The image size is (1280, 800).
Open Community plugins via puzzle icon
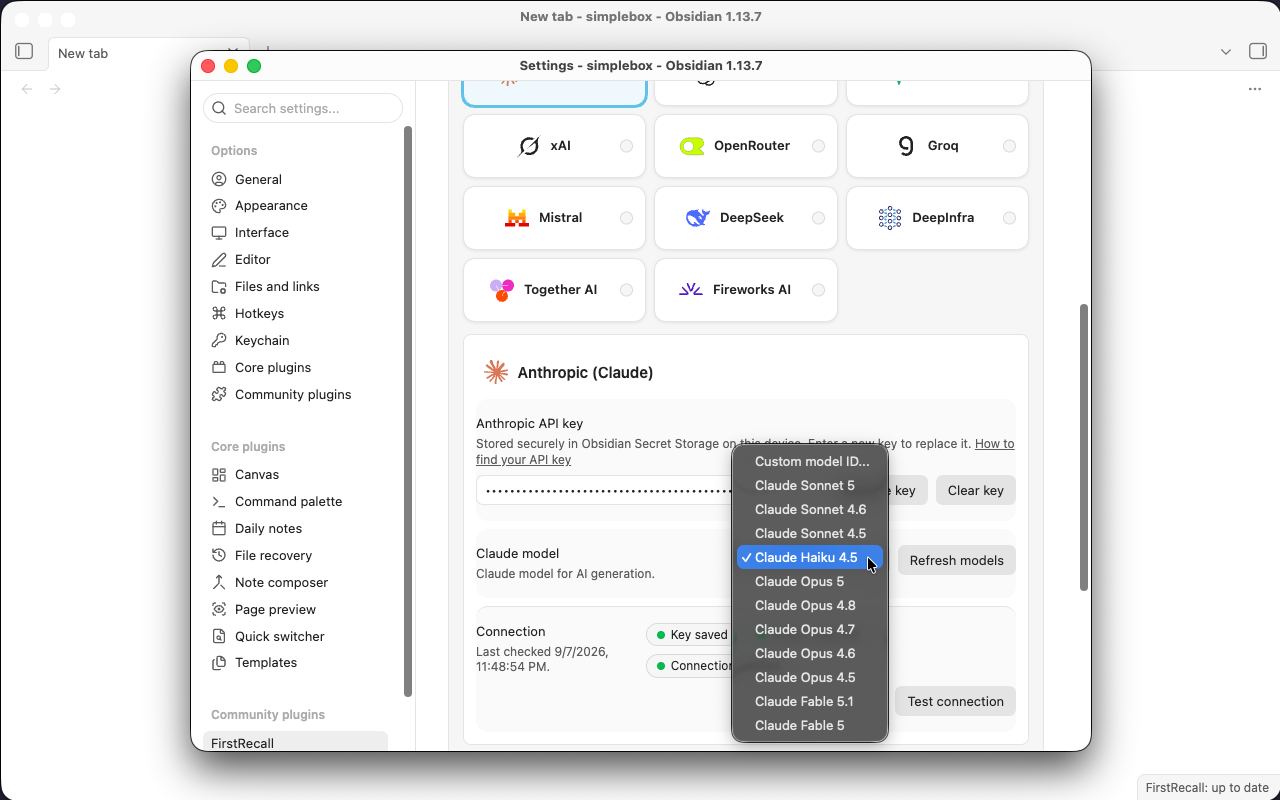219,395
